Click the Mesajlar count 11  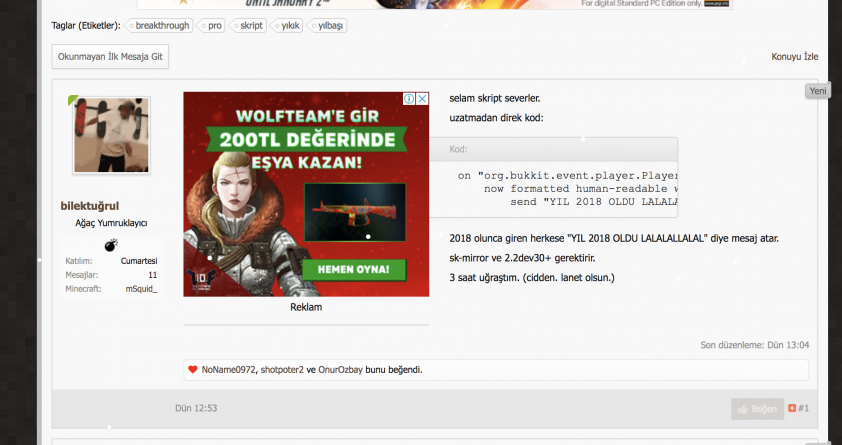(x=153, y=275)
